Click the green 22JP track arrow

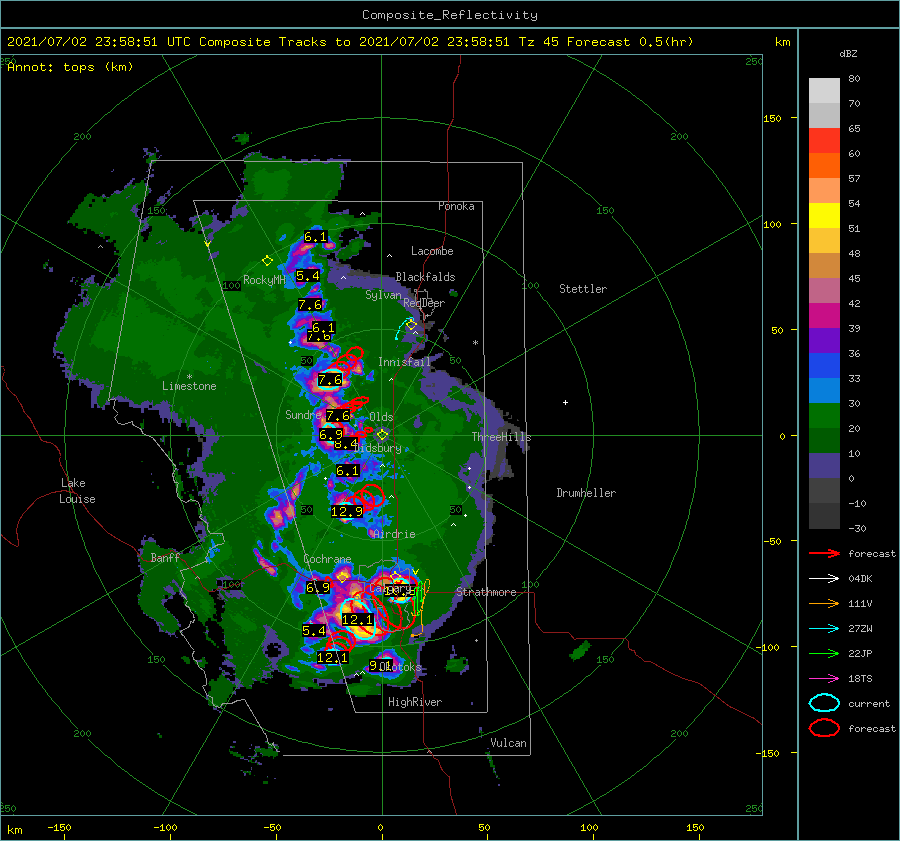[824, 653]
